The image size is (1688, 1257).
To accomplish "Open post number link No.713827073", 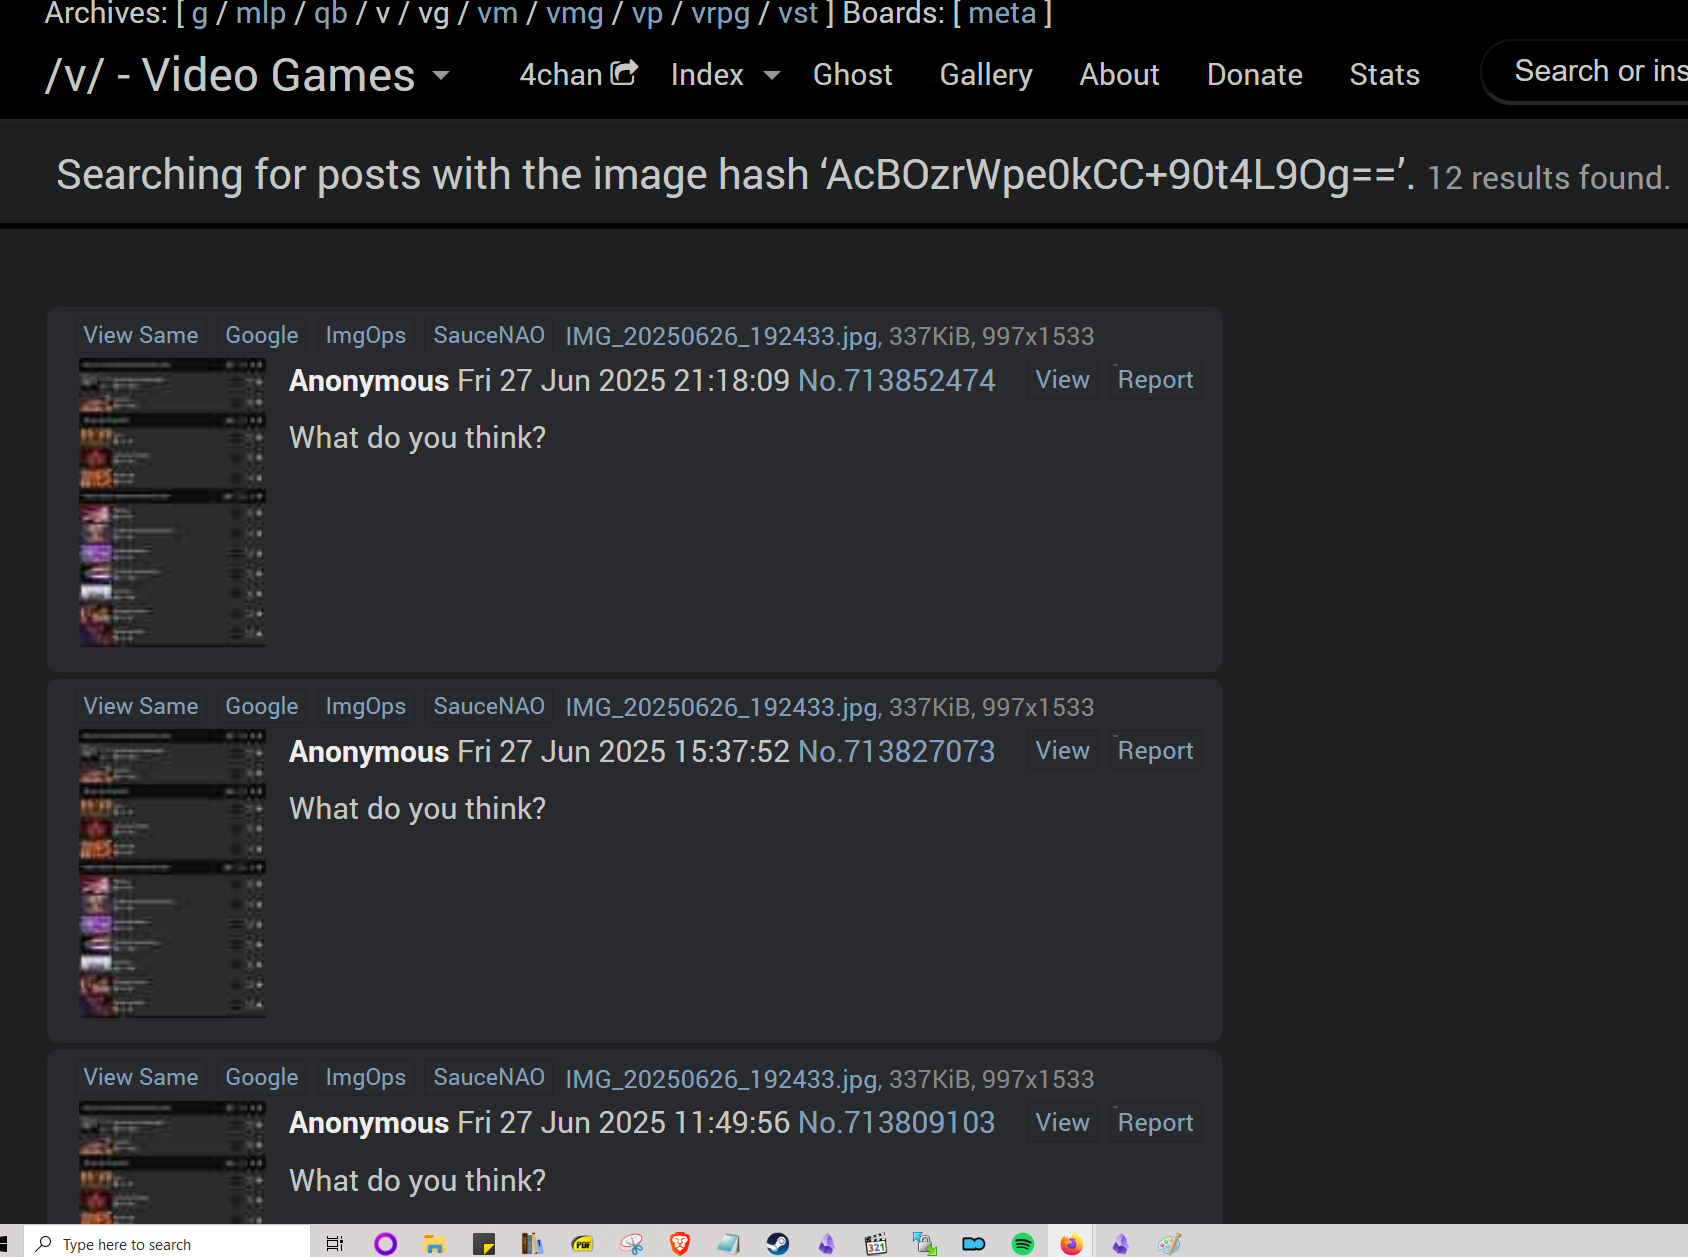I will (896, 752).
